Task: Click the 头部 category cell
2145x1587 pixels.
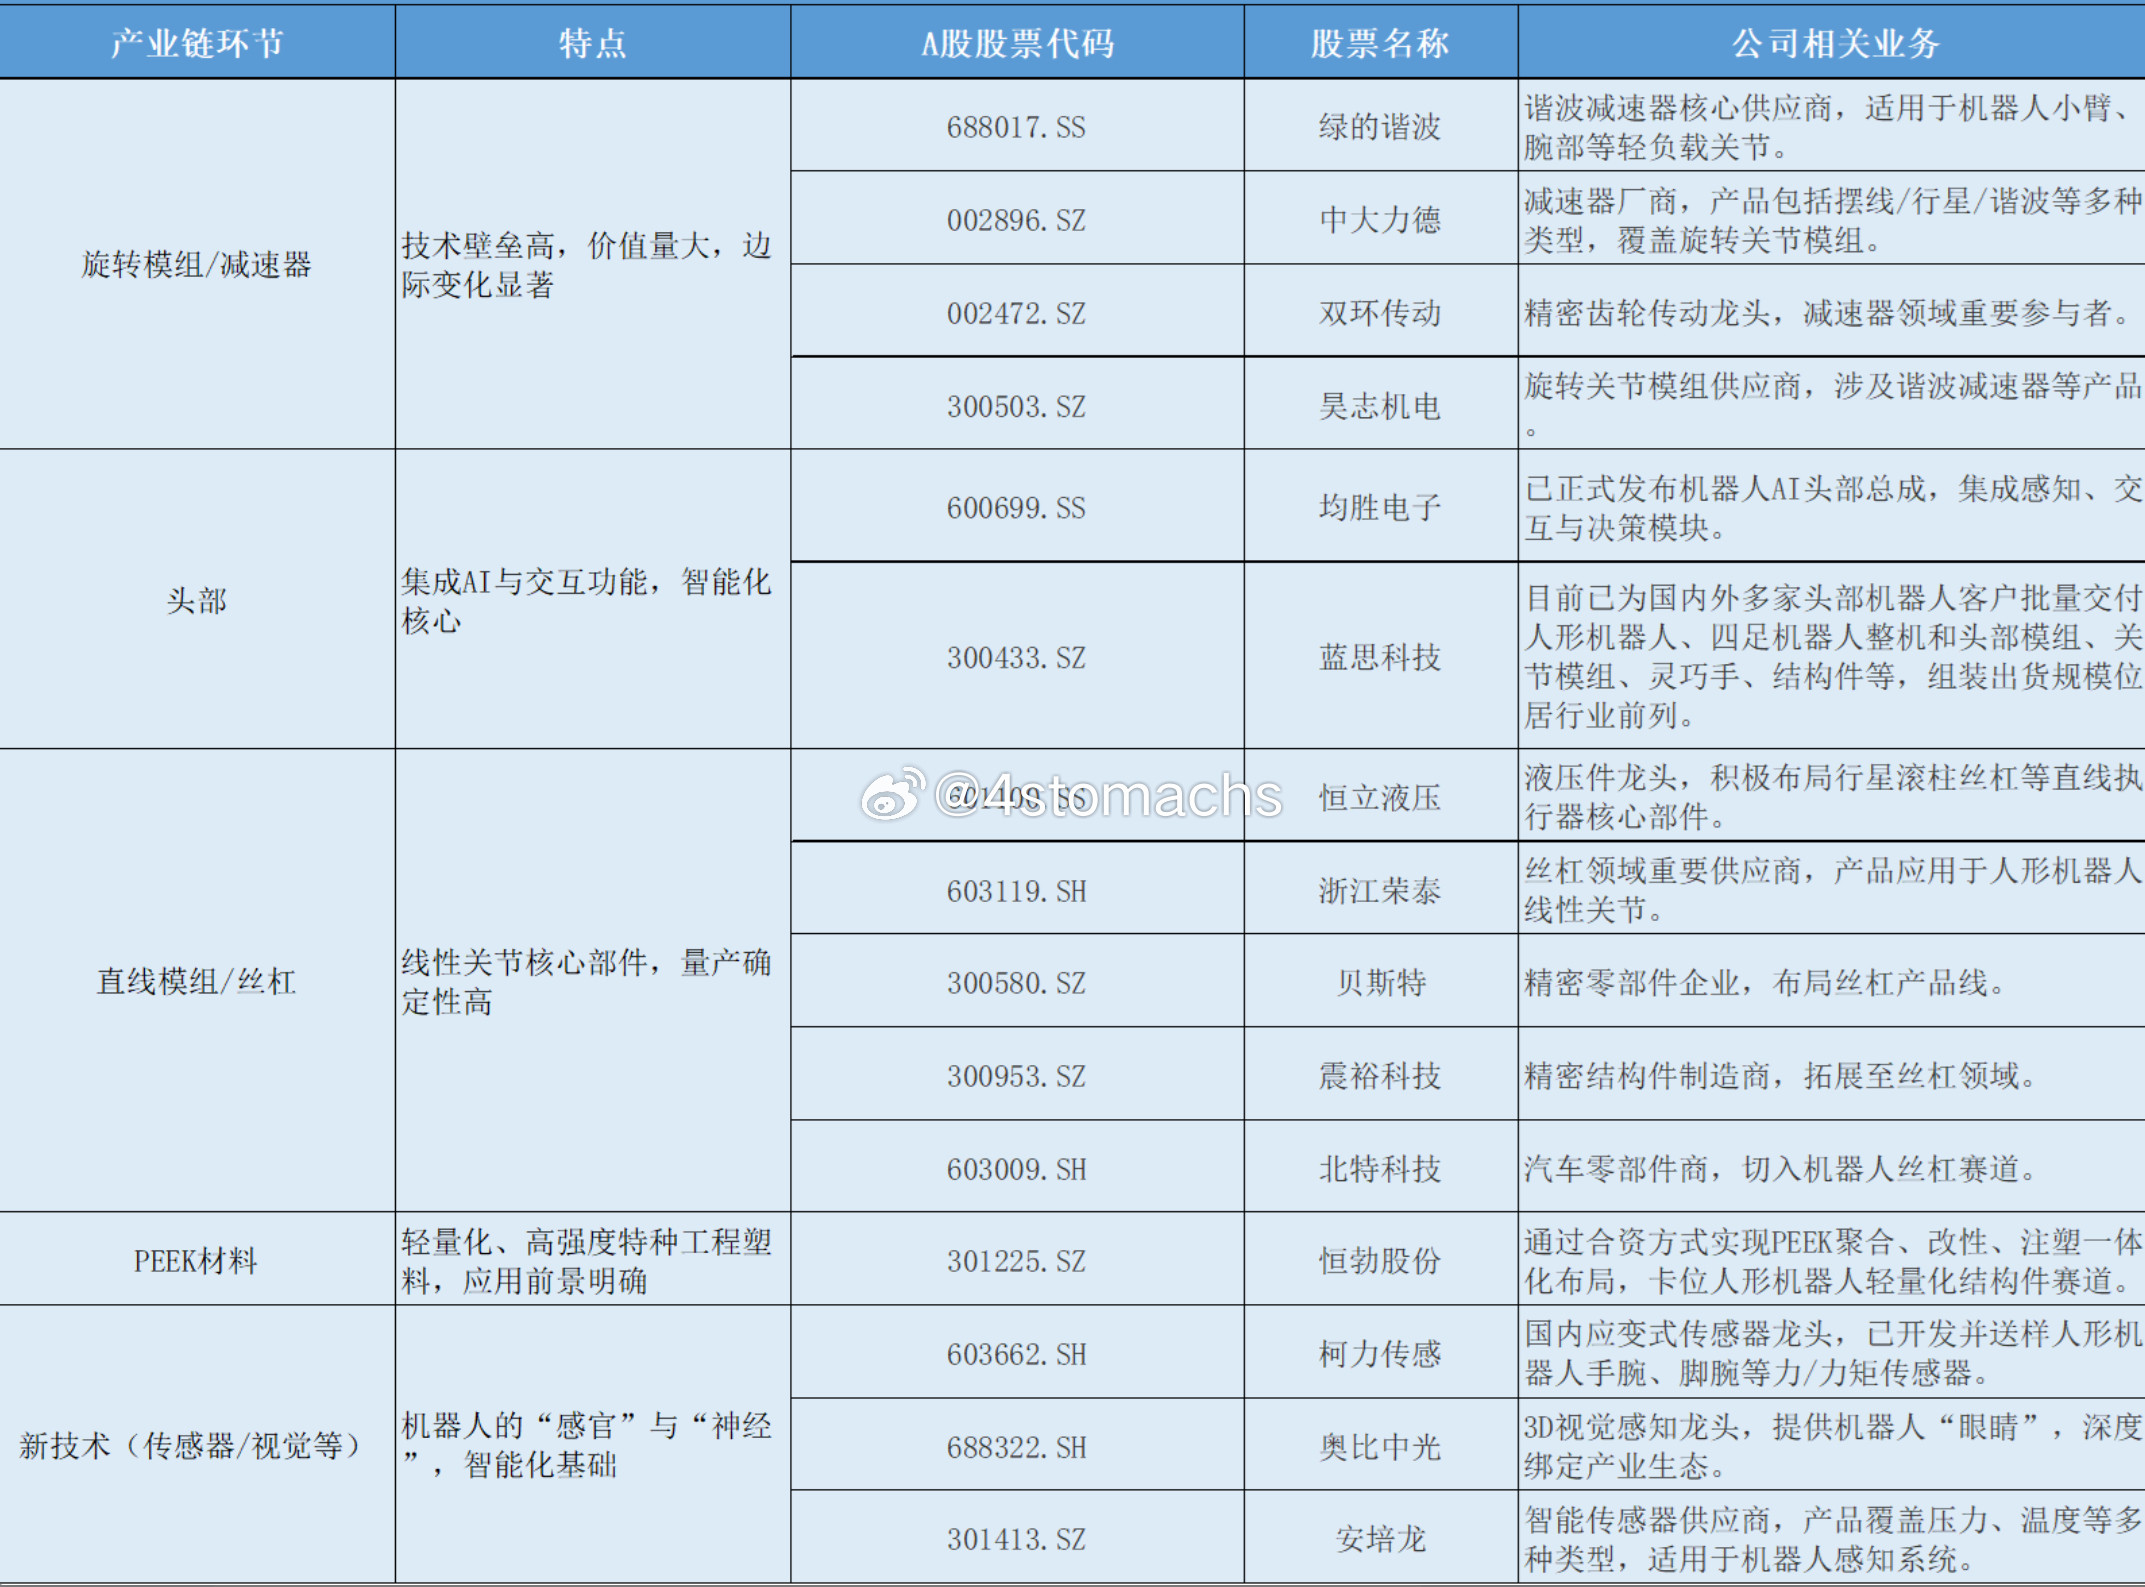Action: click(x=197, y=600)
